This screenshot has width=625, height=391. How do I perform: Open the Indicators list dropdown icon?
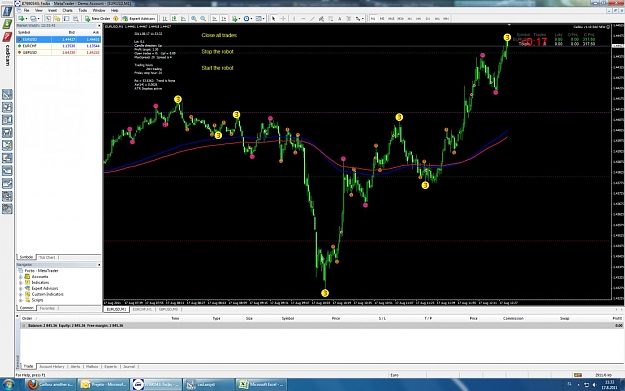236,18
